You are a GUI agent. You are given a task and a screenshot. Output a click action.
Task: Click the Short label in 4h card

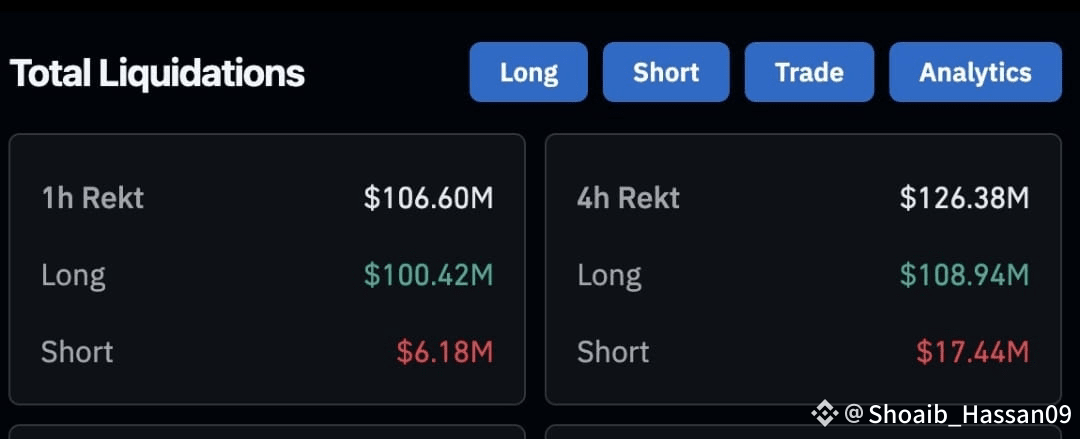(613, 352)
